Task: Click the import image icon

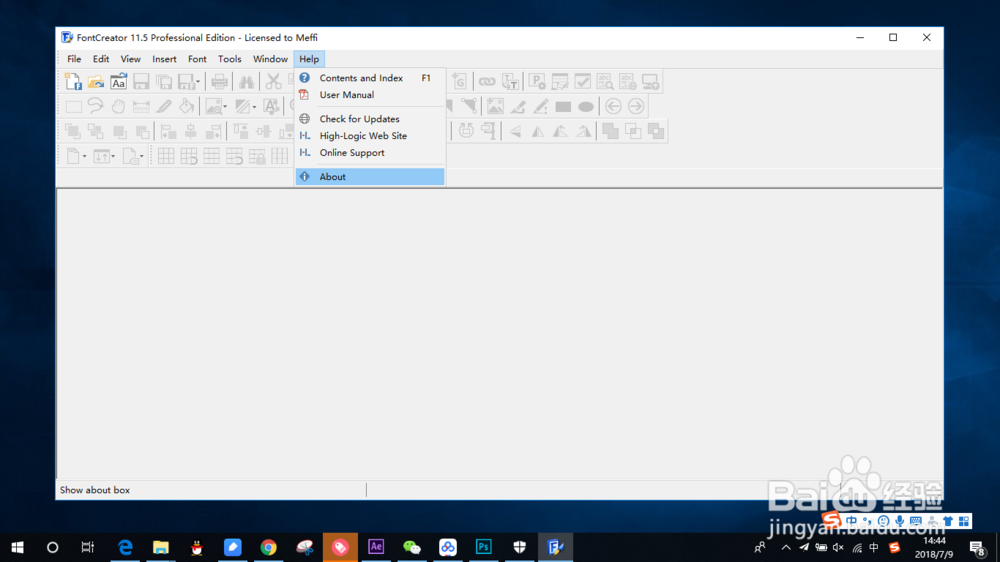Action: coord(495,107)
